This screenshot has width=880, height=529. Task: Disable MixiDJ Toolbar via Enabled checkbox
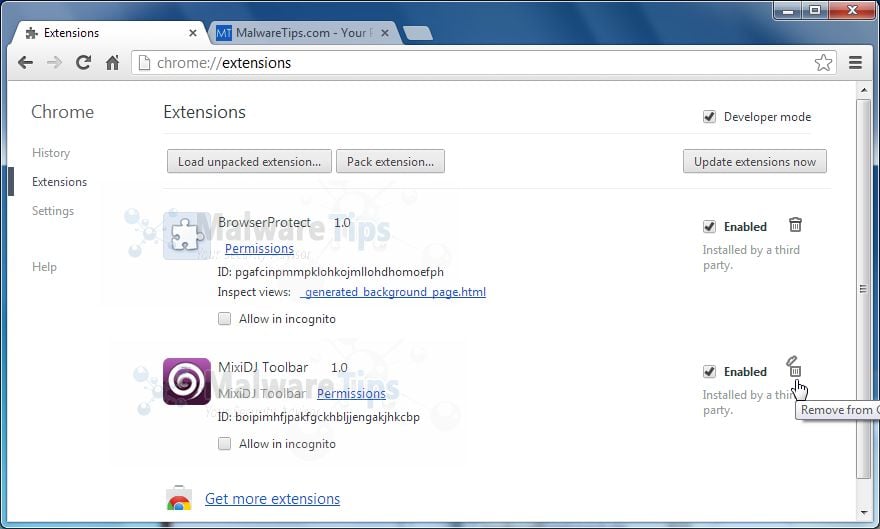pyautogui.click(x=709, y=371)
